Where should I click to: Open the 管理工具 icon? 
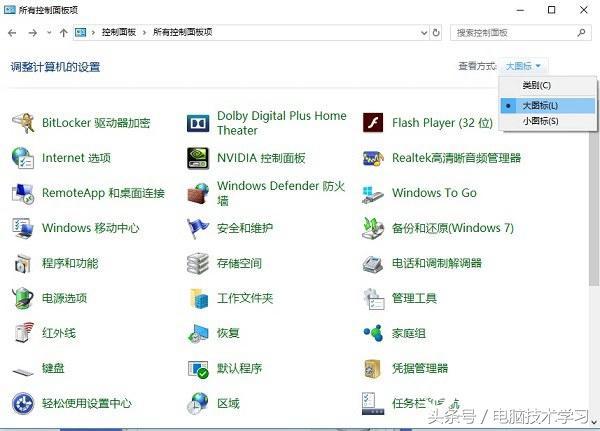pos(373,299)
